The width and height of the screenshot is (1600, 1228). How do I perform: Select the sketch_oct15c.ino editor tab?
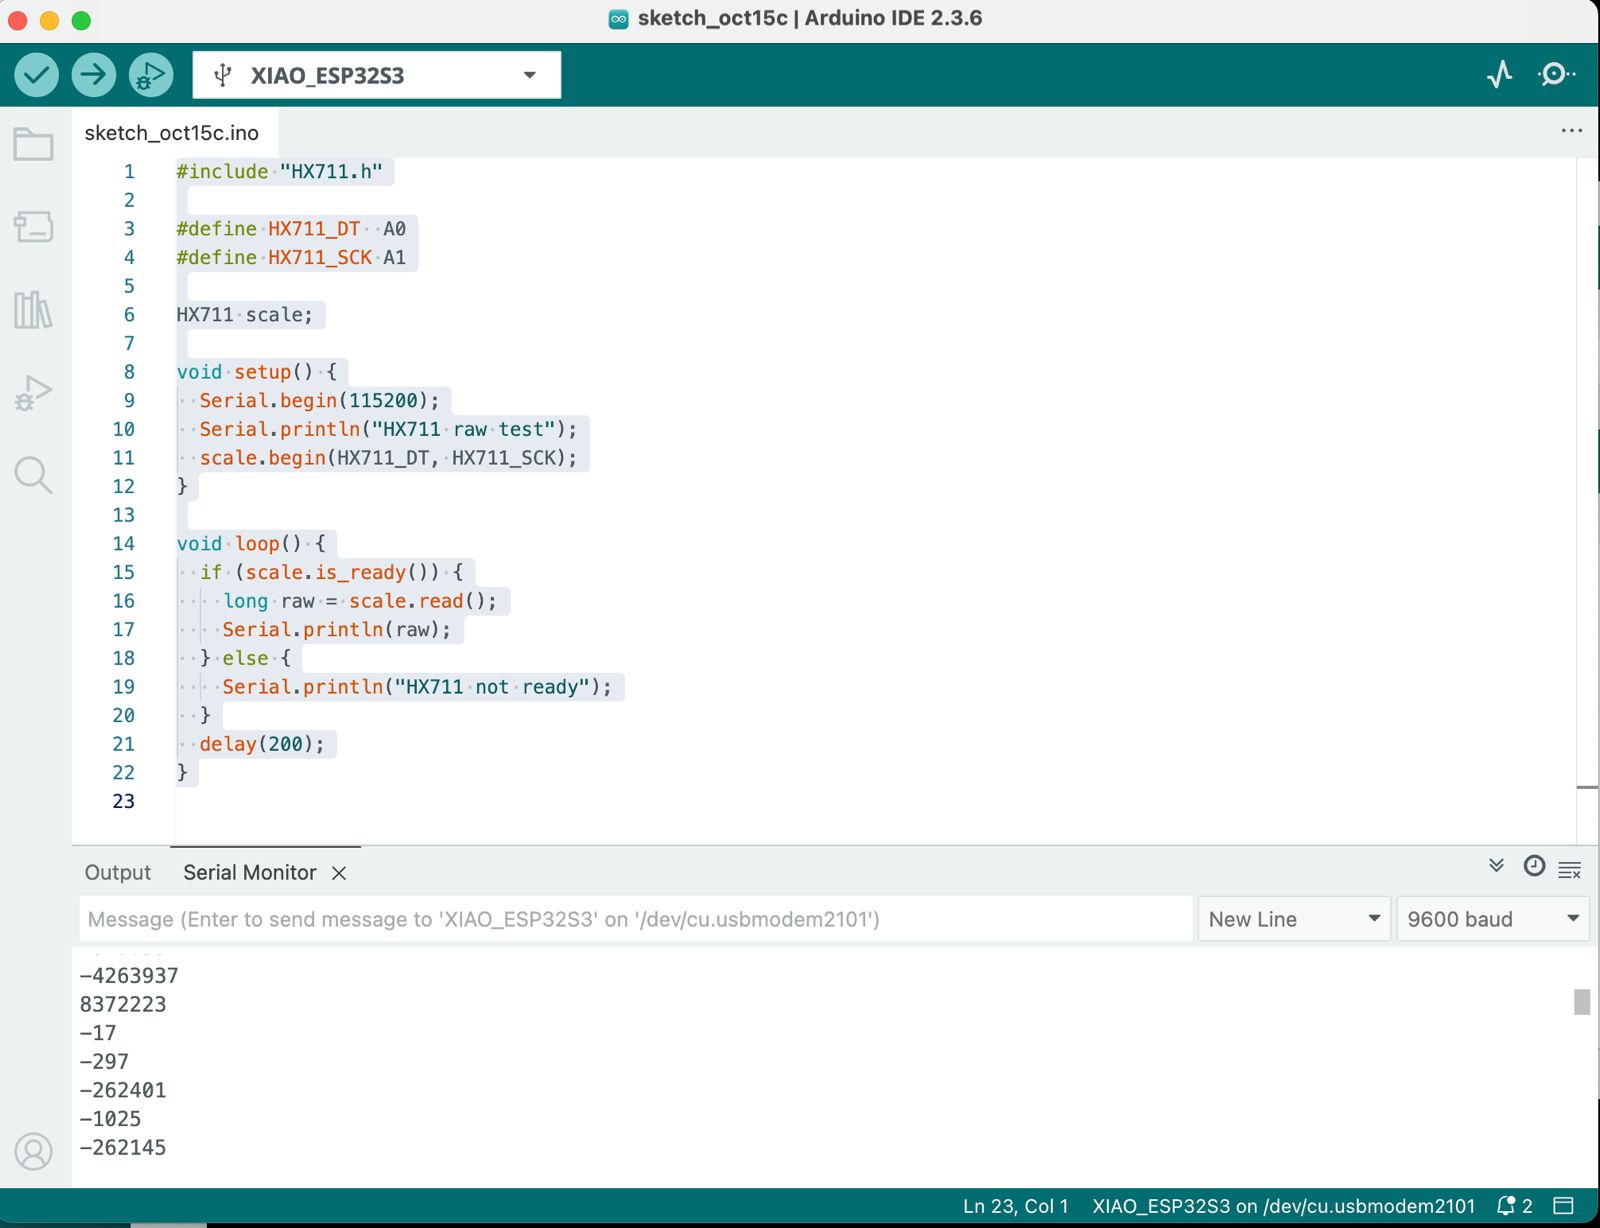(172, 133)
